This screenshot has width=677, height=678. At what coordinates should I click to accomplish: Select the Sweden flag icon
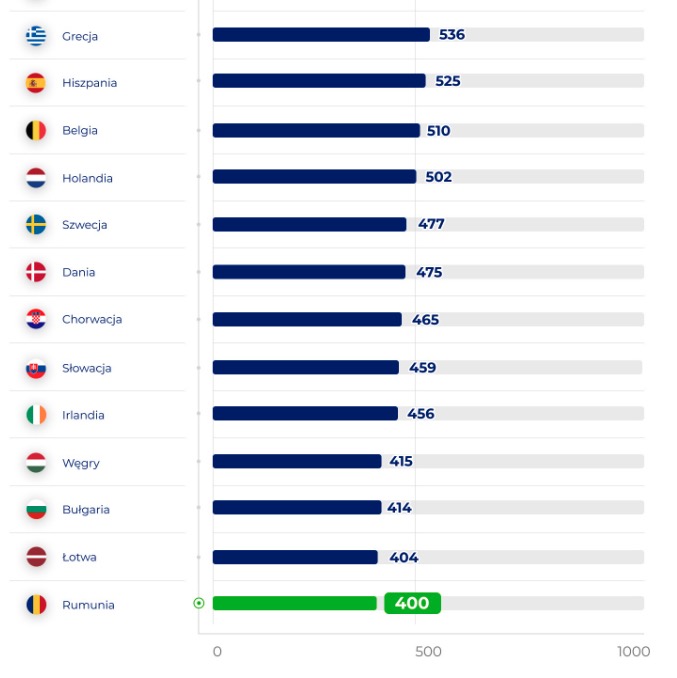click(x=36, y=224)
